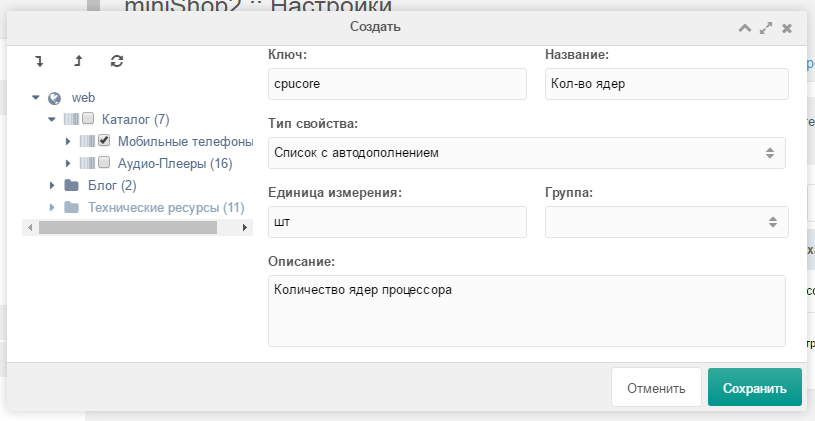
Task: Expand the Технические ресурсы folder
Action: tap(51, 207)
